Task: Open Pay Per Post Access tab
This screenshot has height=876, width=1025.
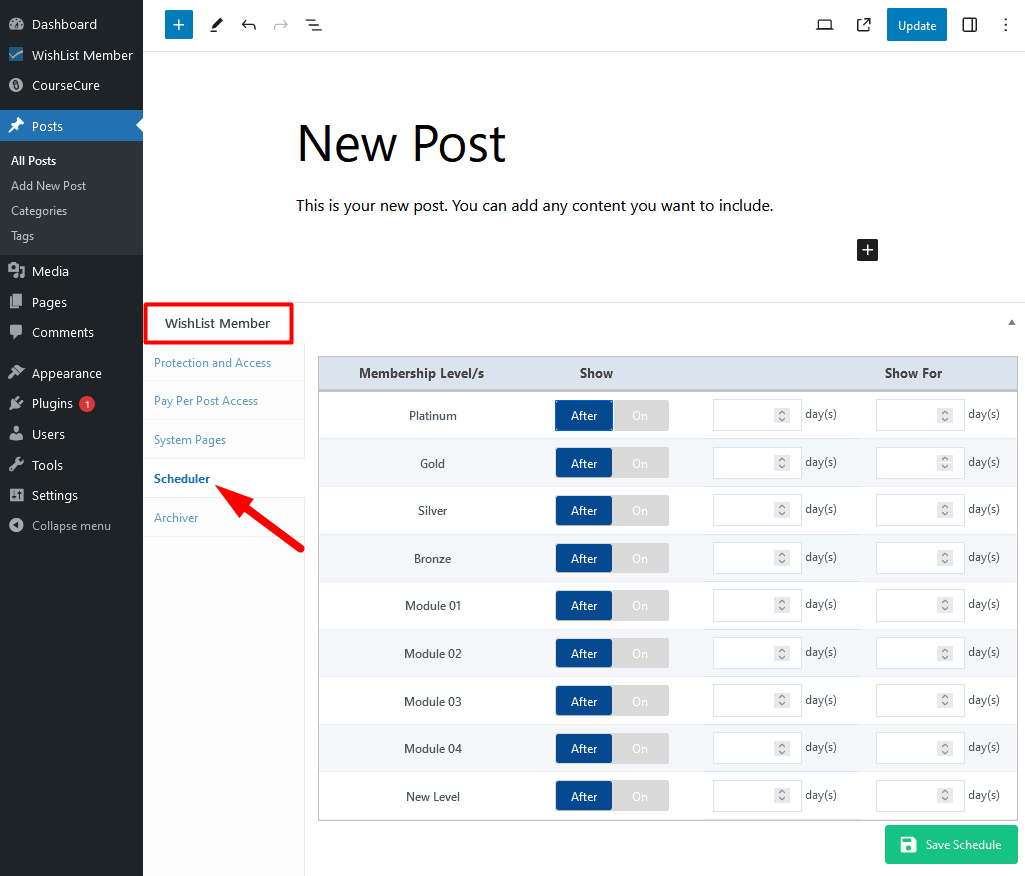Action: (x=206, y=401)
